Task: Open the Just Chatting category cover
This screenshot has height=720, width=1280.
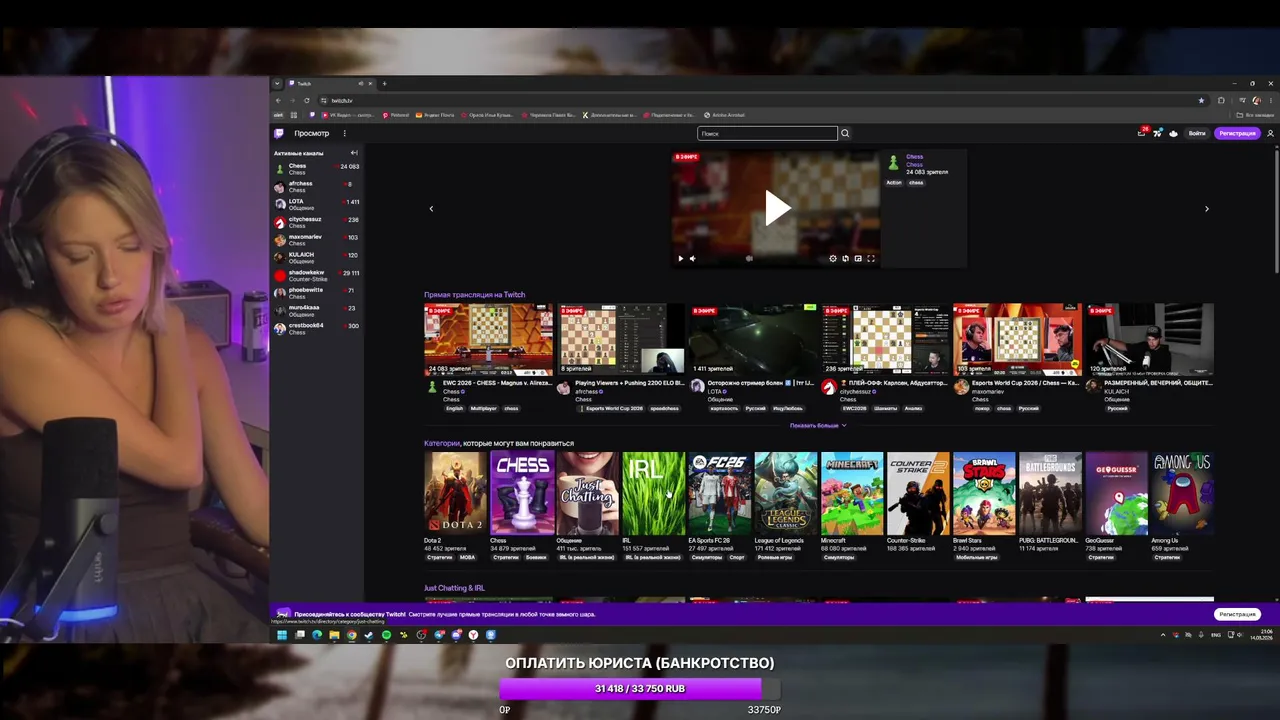Action: [x=588, y=493]
